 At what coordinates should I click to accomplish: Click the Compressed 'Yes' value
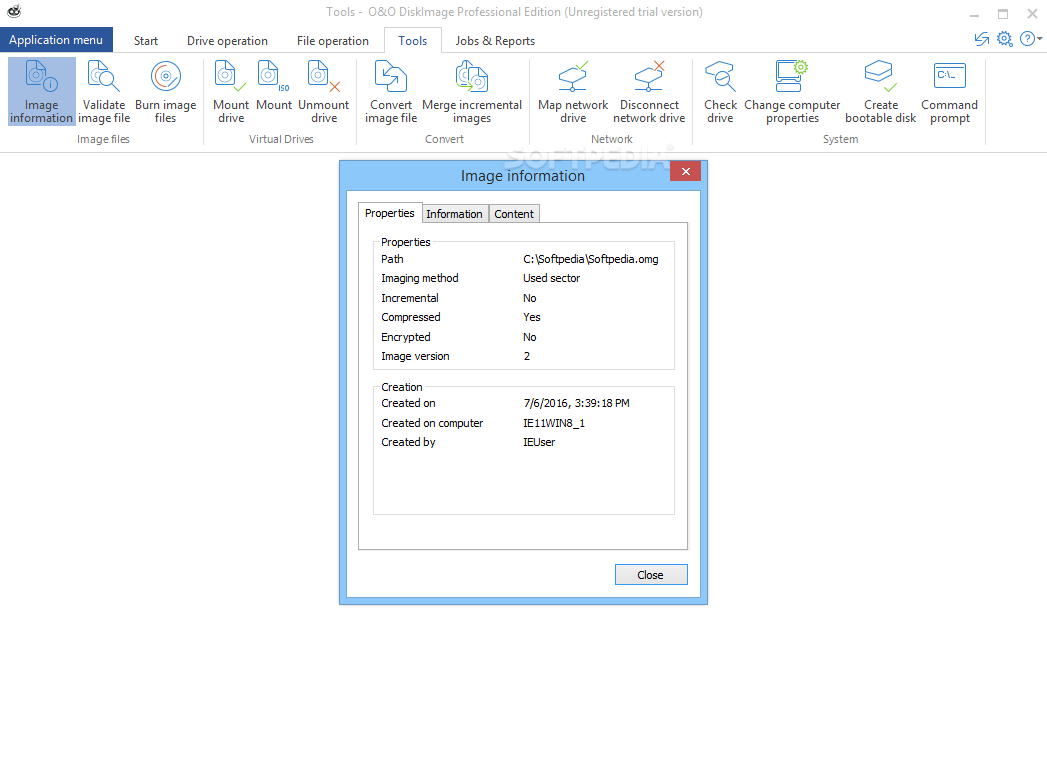tap(532, 317)
